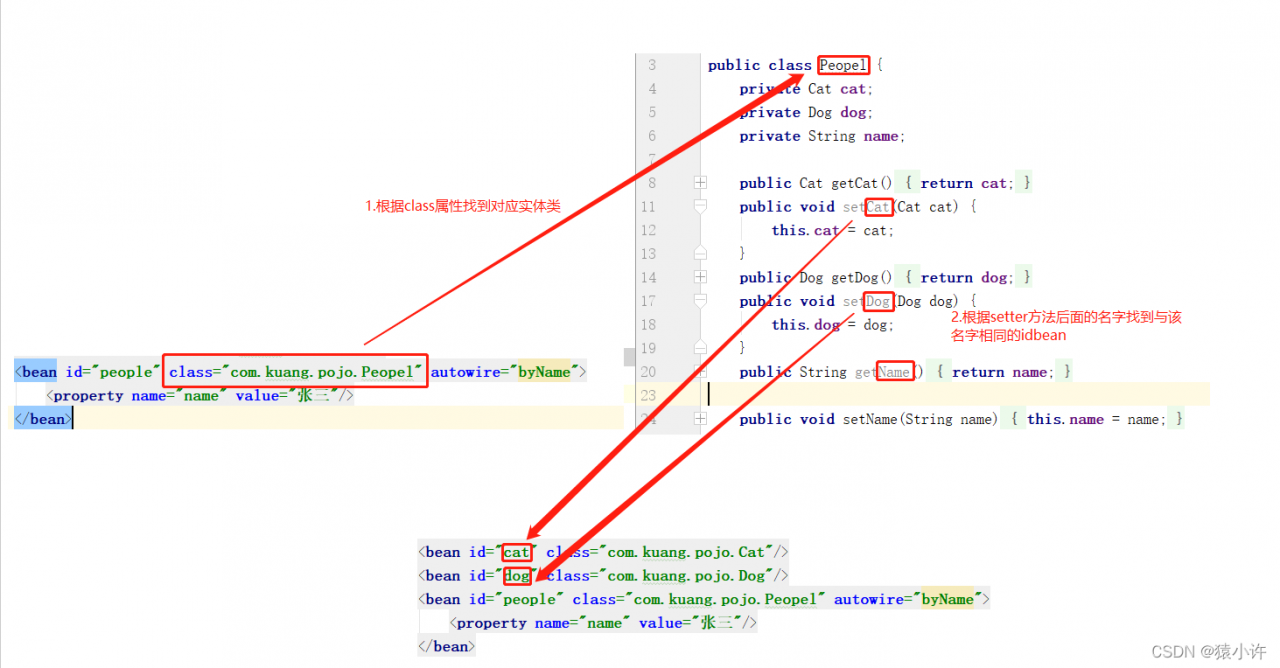Click 'this.dog = dog;' statement
1280x668 pixels.
pyautogui.click(x=832, y=324)
